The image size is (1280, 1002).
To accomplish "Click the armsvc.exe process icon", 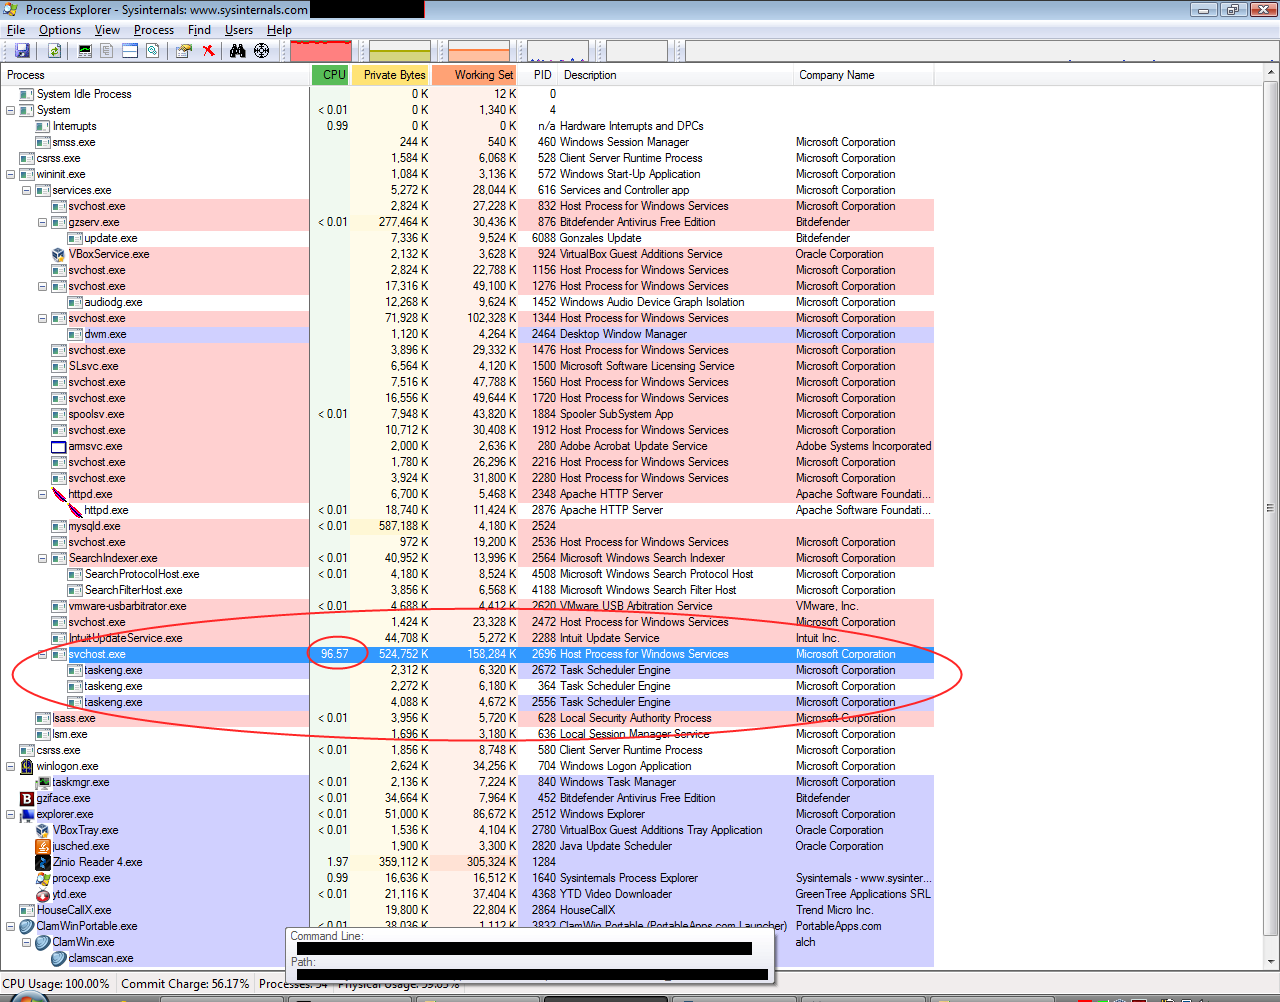I will click(59, 446).
